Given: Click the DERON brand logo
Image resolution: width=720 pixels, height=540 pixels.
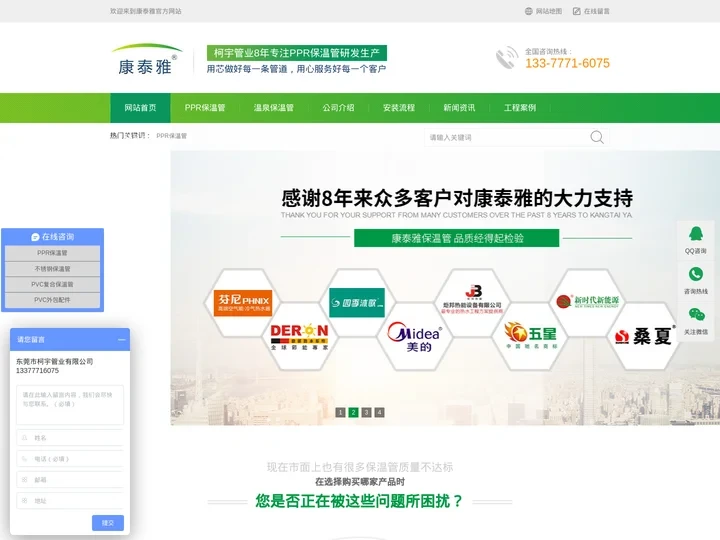Looking at the screenshot, I should (x=299, y=337).
